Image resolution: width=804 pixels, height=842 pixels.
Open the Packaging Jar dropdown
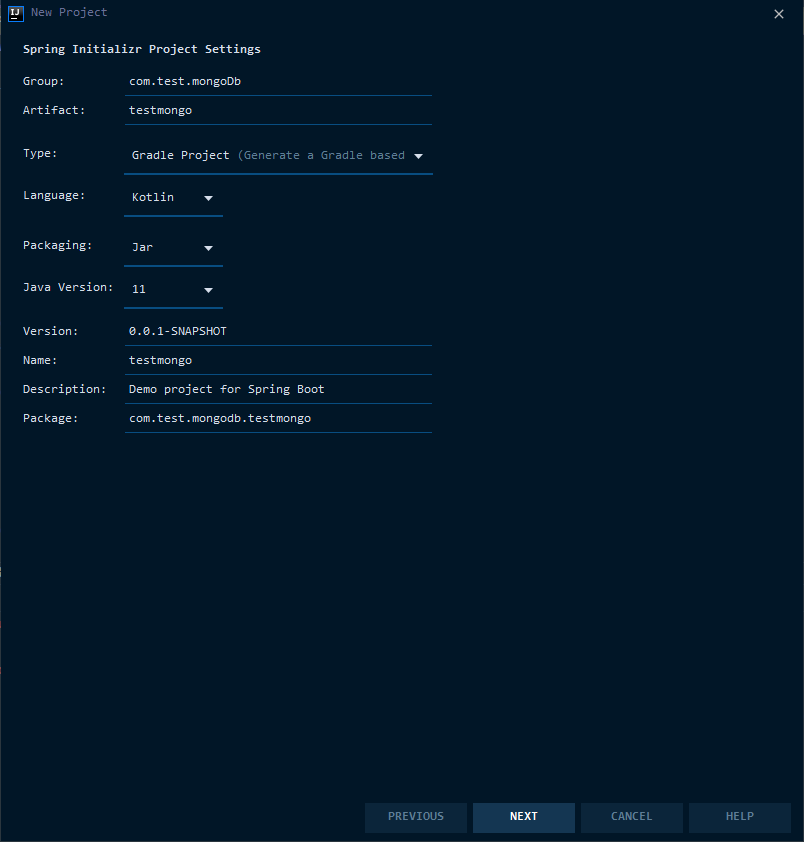(208, 248)
